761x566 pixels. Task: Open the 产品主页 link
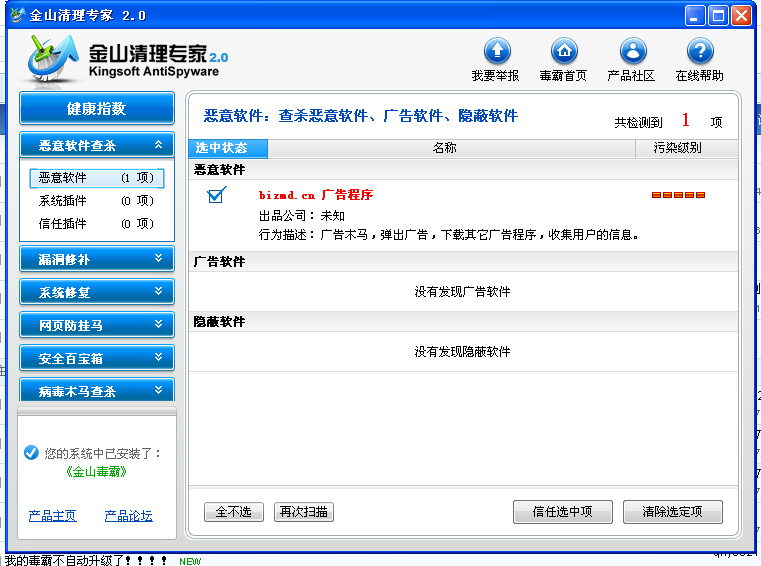tap(52, 516)
